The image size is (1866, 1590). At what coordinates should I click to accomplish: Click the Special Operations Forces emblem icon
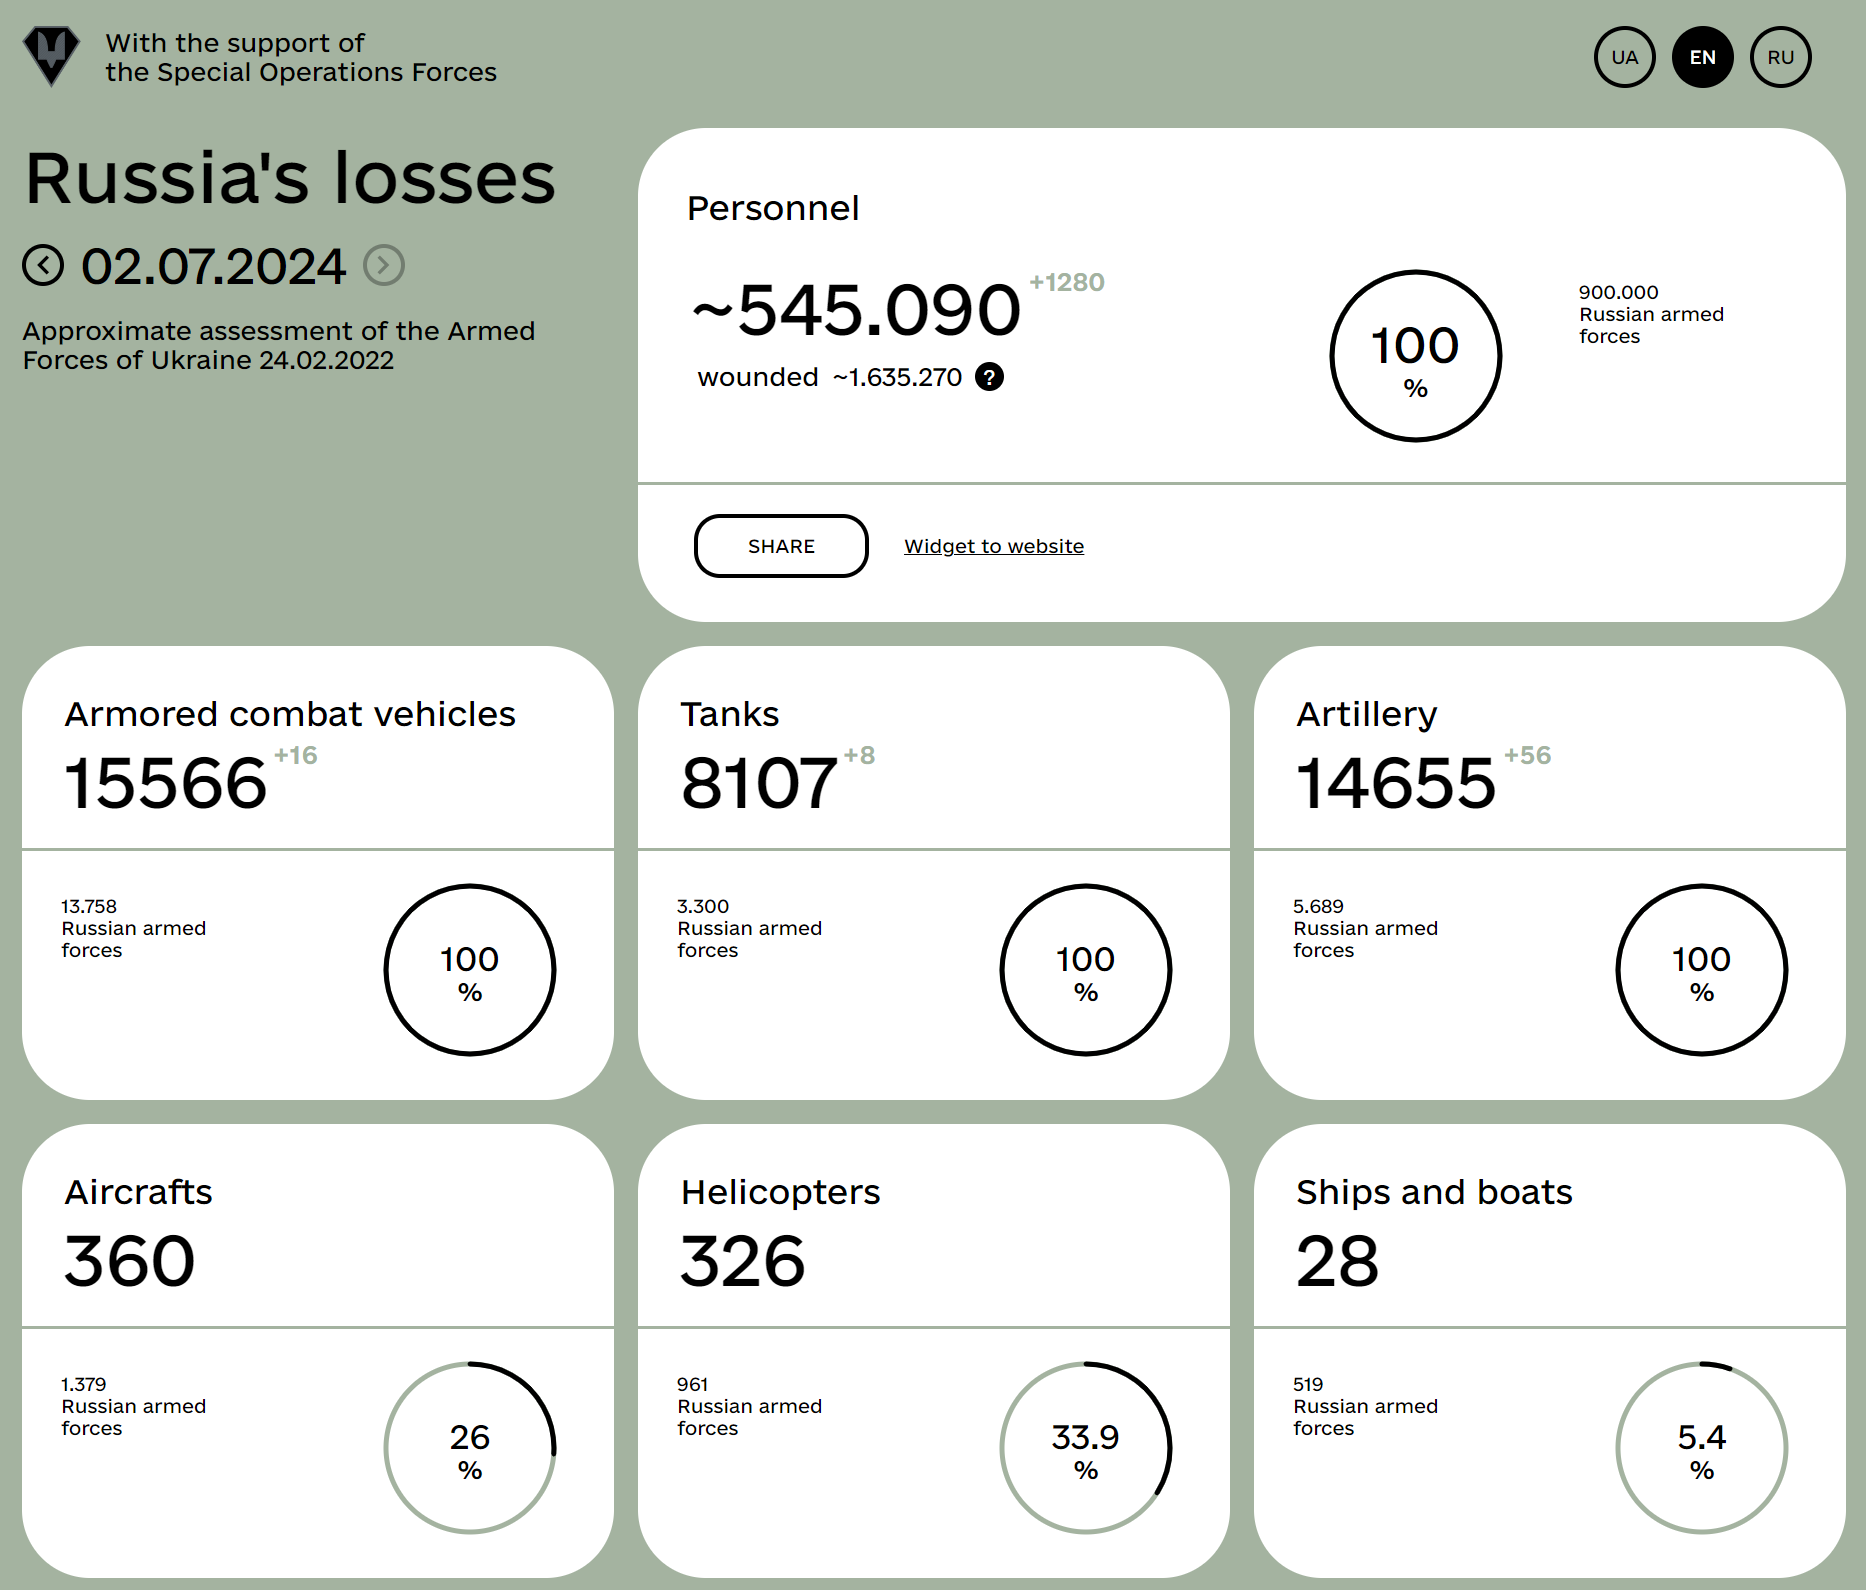click(51, 55)
